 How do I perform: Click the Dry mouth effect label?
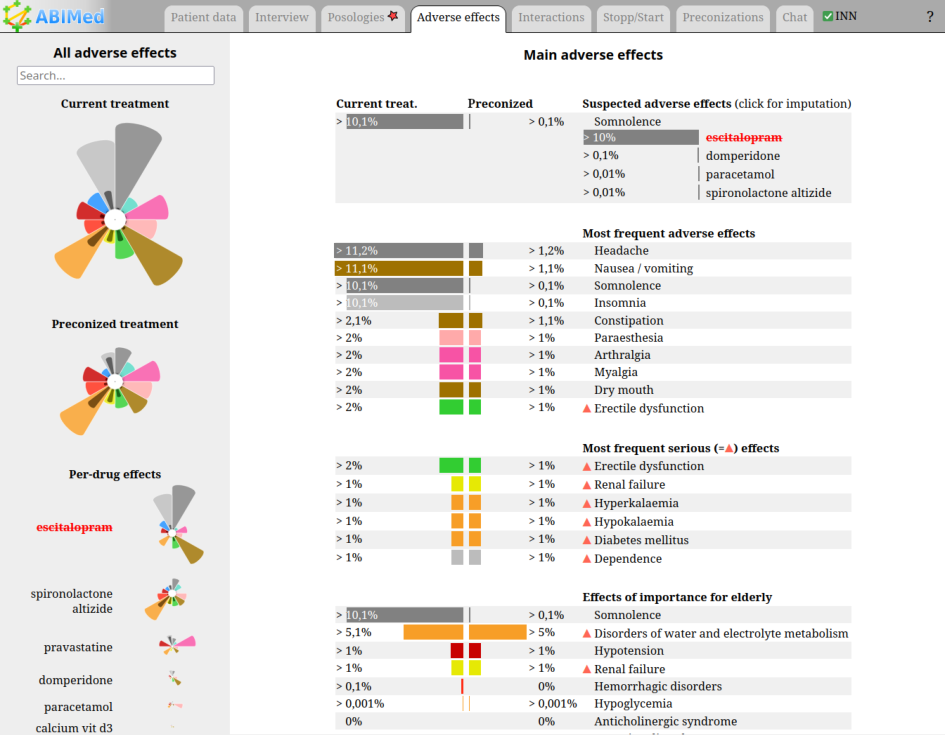(624, 390)
